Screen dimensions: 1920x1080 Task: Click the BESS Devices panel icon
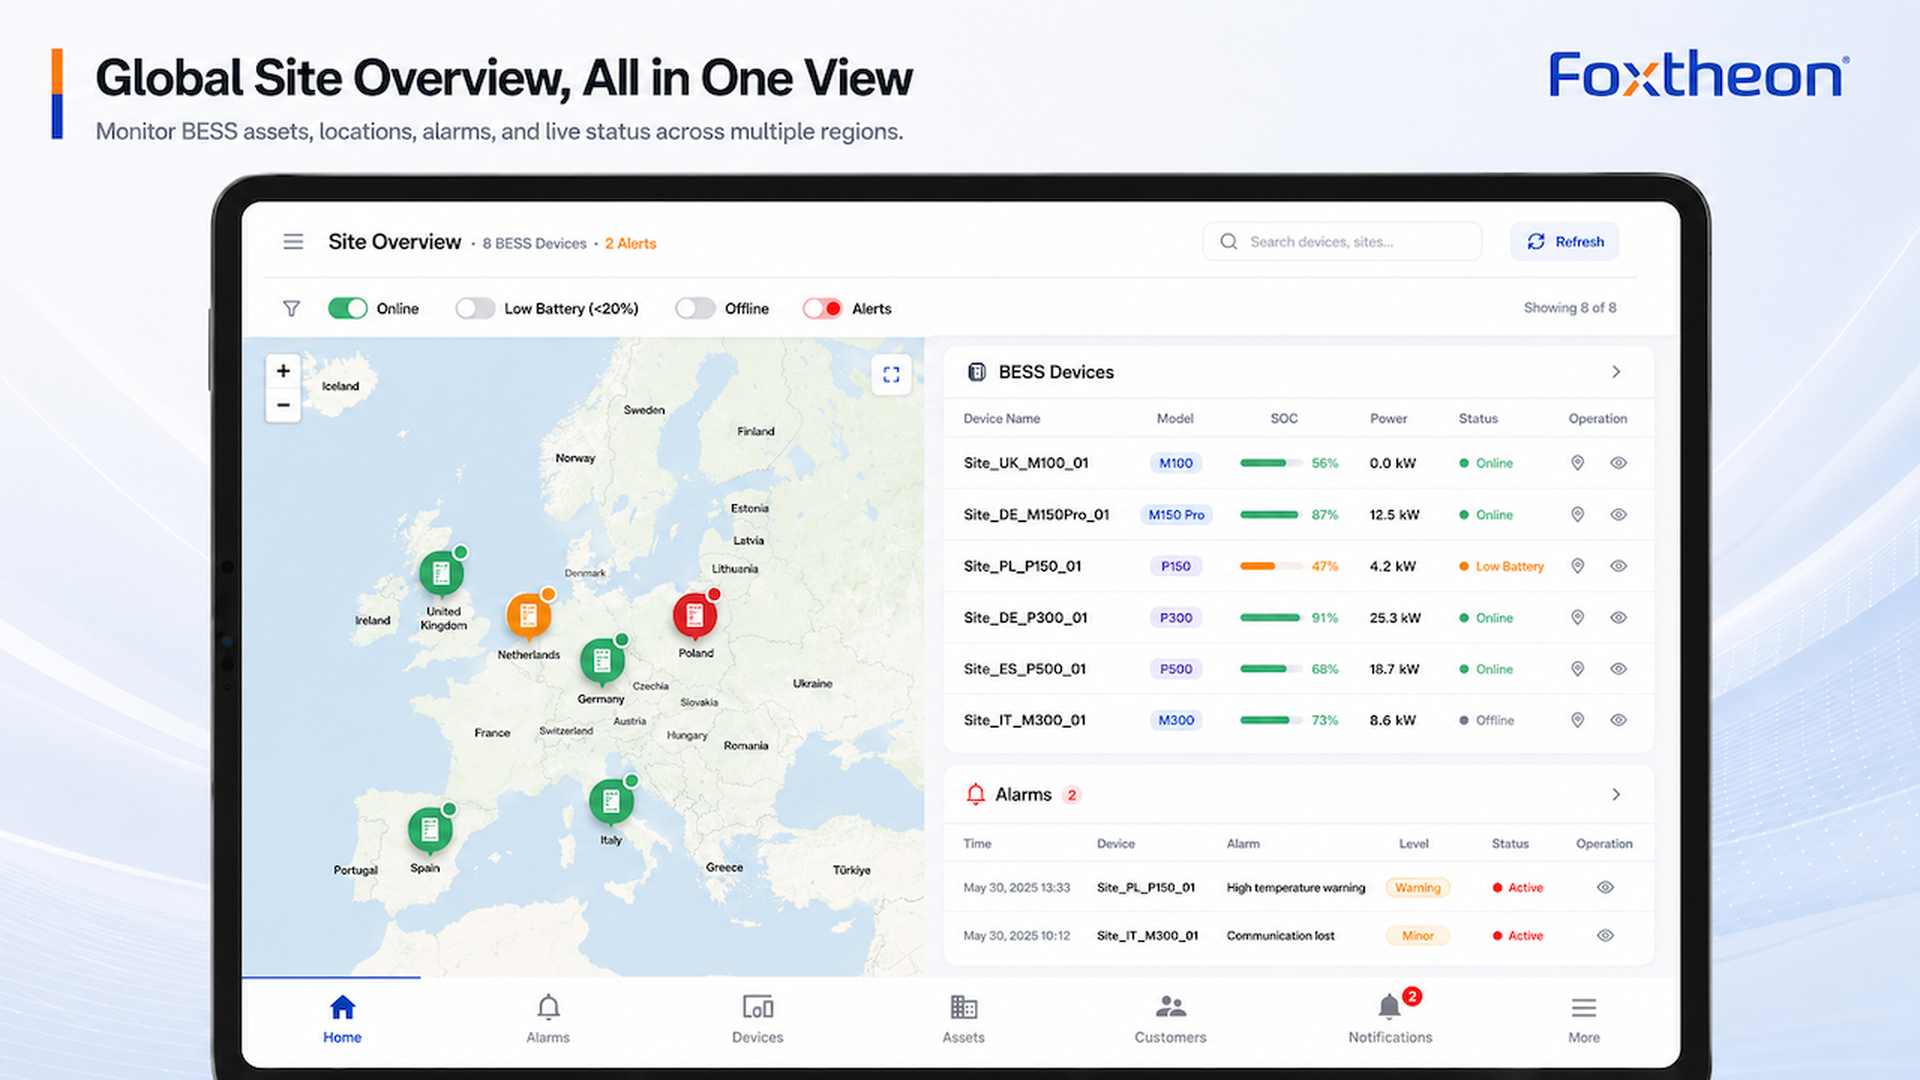click(977, 372)
